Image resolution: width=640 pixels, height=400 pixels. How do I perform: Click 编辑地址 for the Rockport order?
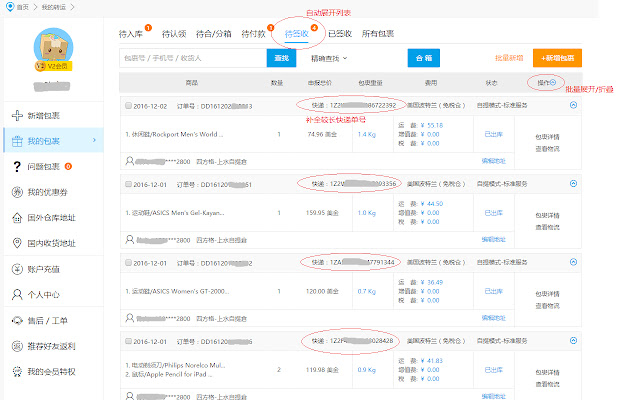pos(493,161)
